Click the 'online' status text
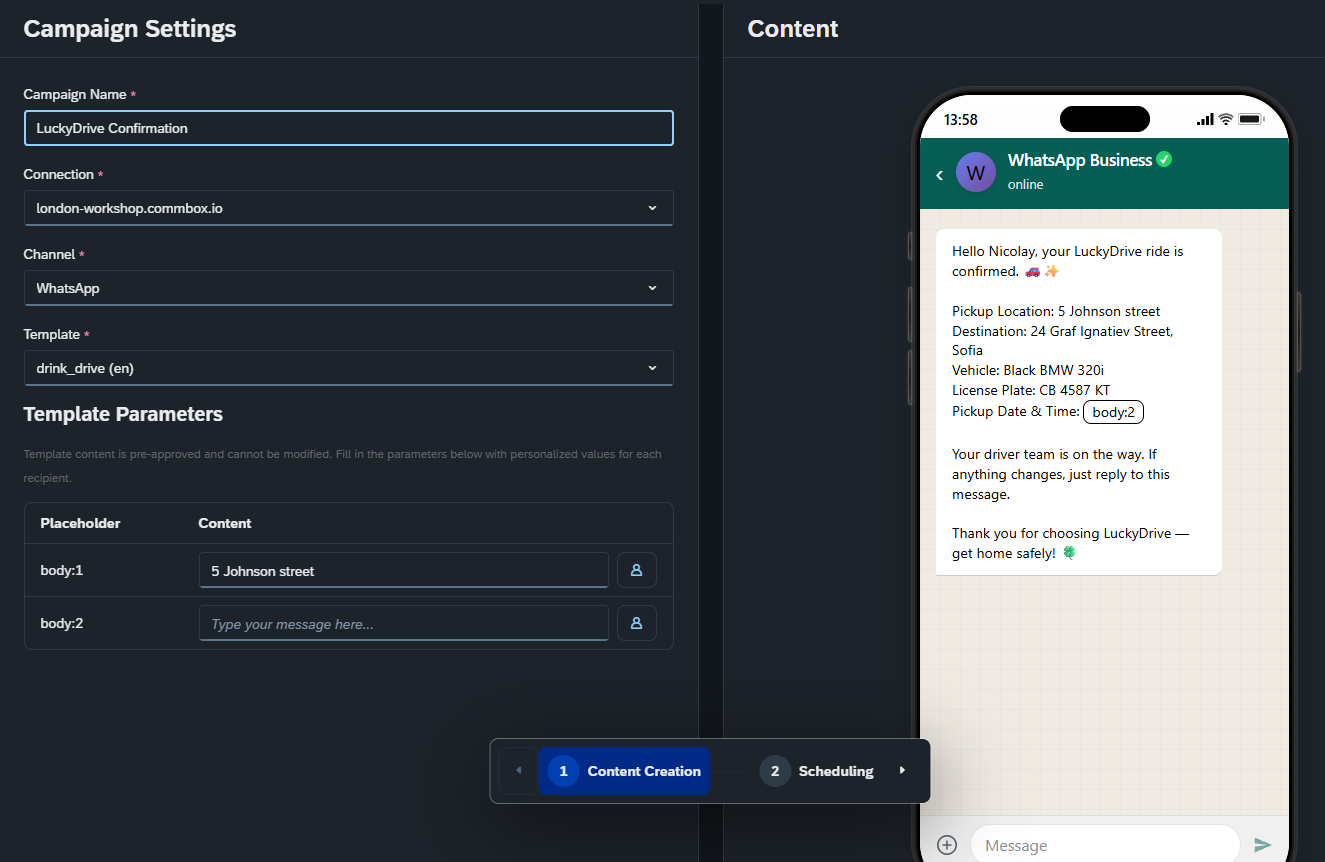 1025,184
